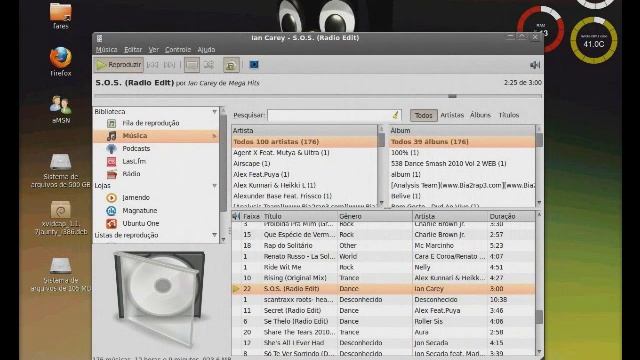Image resolution: width=640 pixels, height=360 pixels.
Task: Select the Álbuns search filter
Action: point(480,115)
